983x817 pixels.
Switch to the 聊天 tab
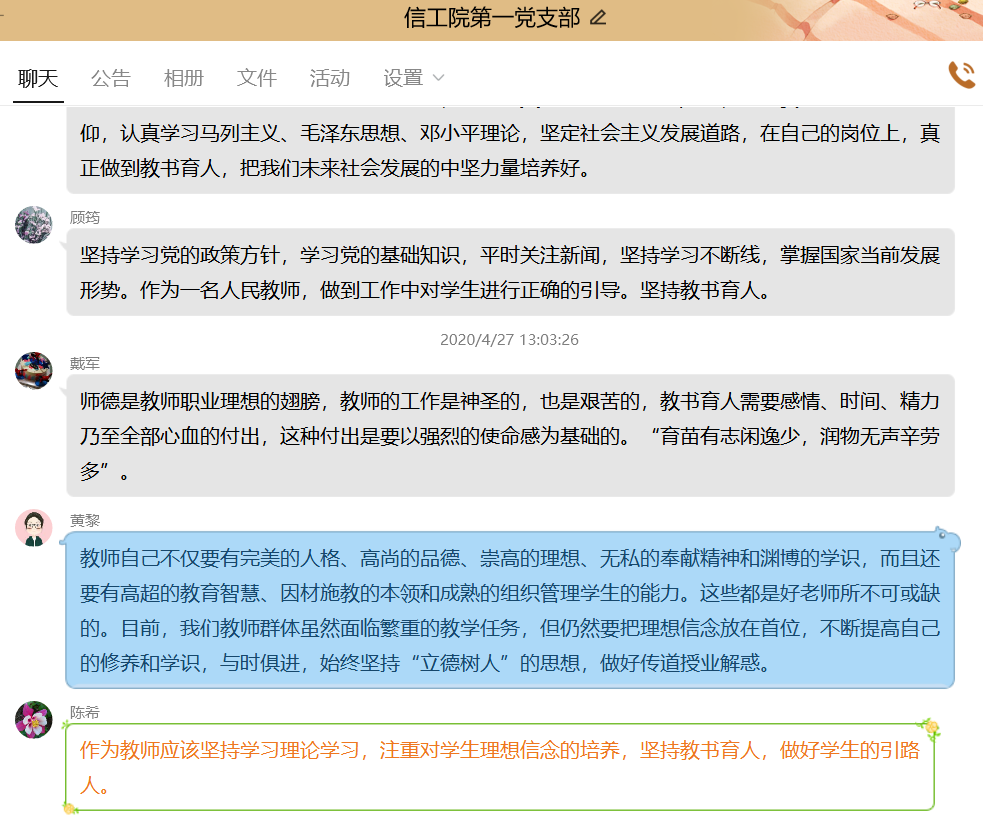38,78
